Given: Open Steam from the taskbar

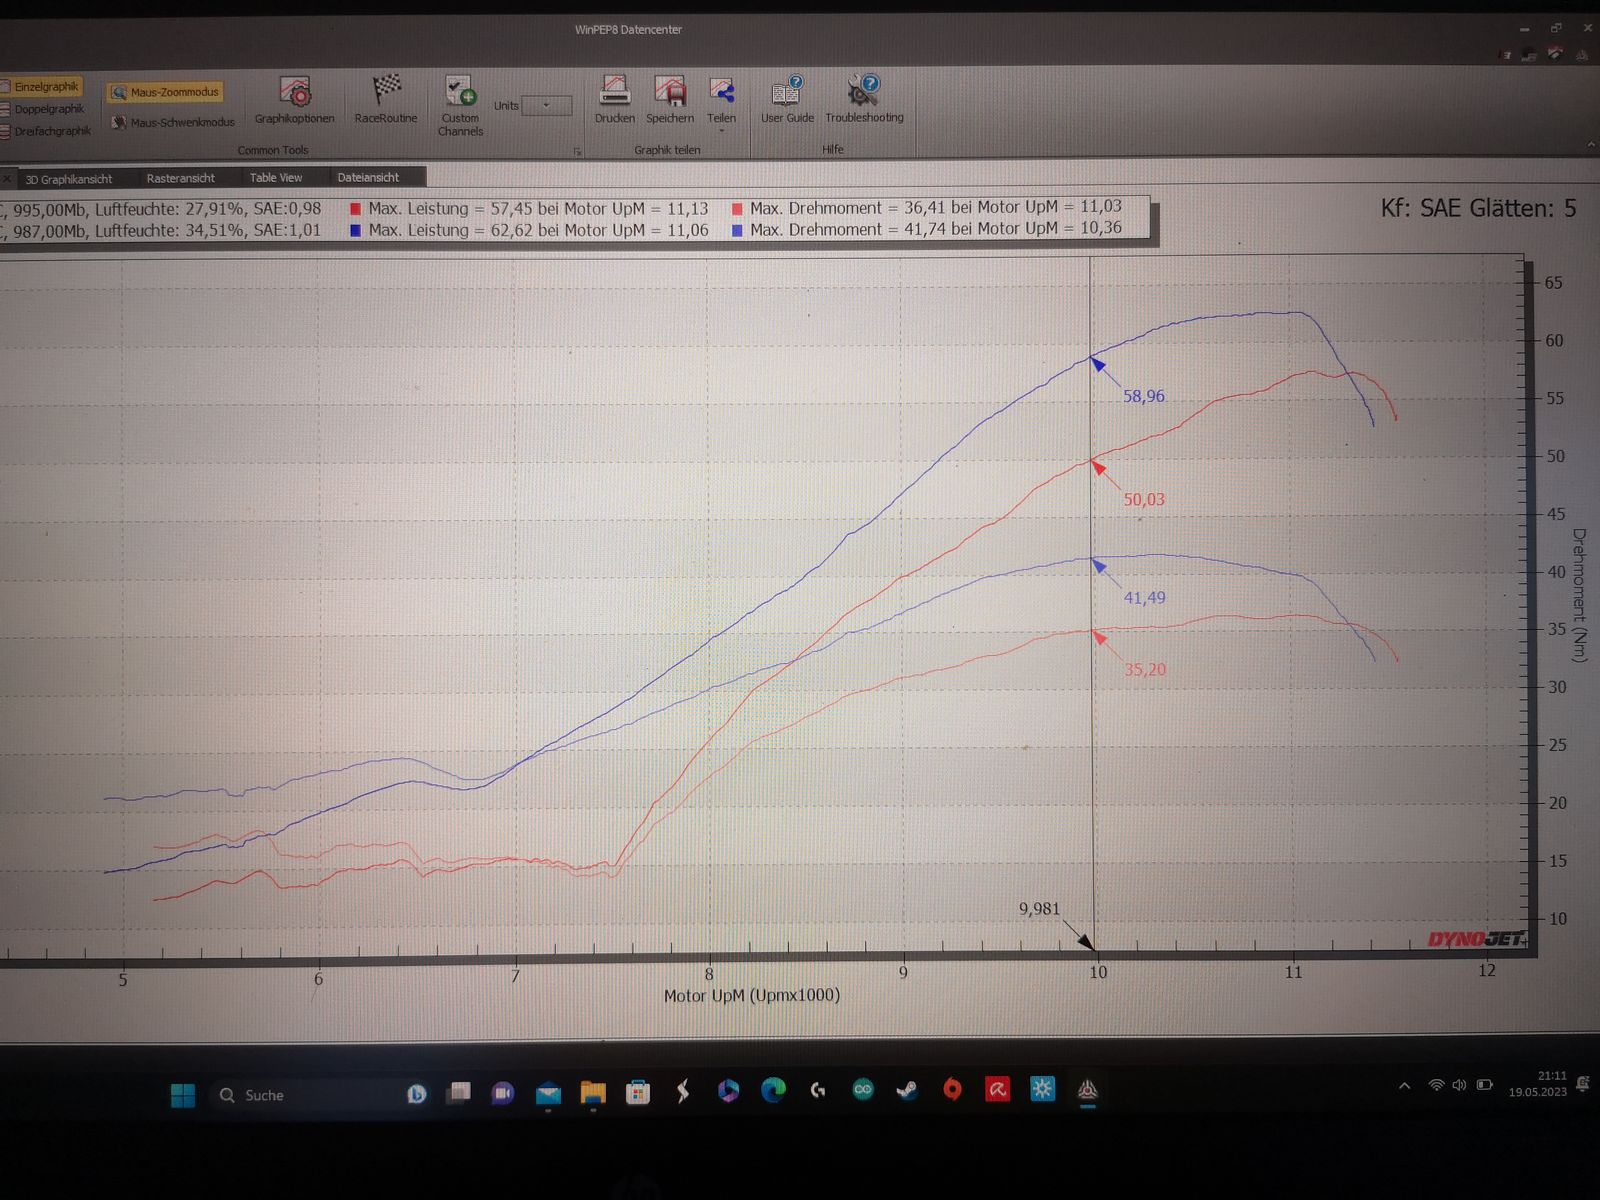Looking at the screenshot, I should tap(908, 1091).
